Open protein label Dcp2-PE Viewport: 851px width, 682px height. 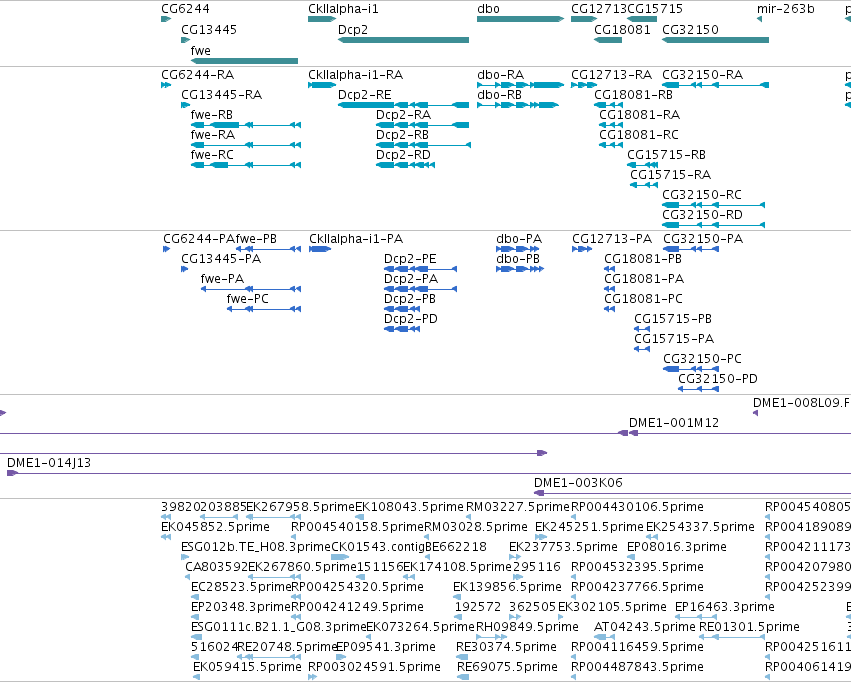click(410, 259)
